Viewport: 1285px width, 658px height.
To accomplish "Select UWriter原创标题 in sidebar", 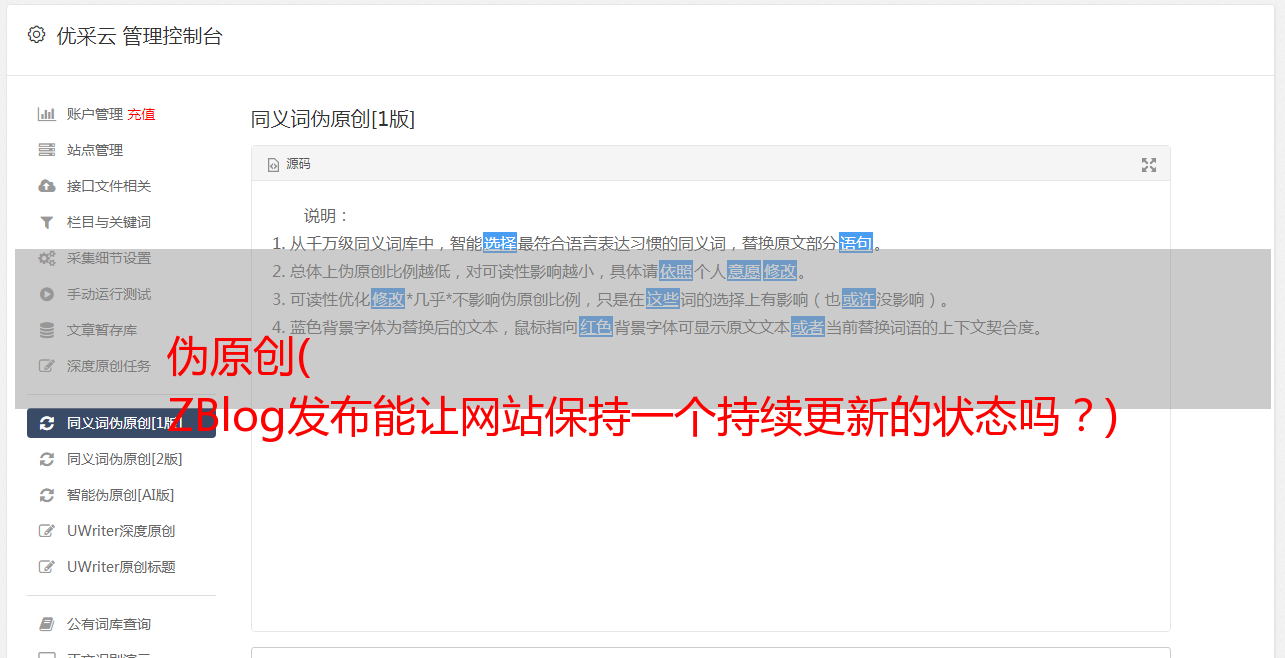I will click(x=121, y=567).
